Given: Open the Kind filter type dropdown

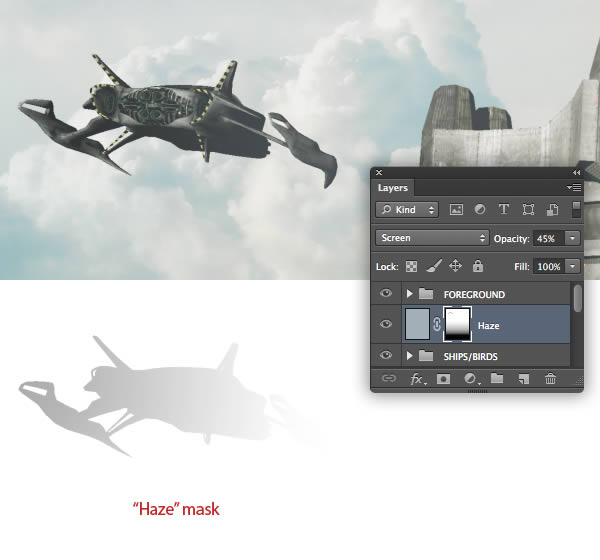Looking at the screenshot, I should pyautogui.click(x=407, y=210).
